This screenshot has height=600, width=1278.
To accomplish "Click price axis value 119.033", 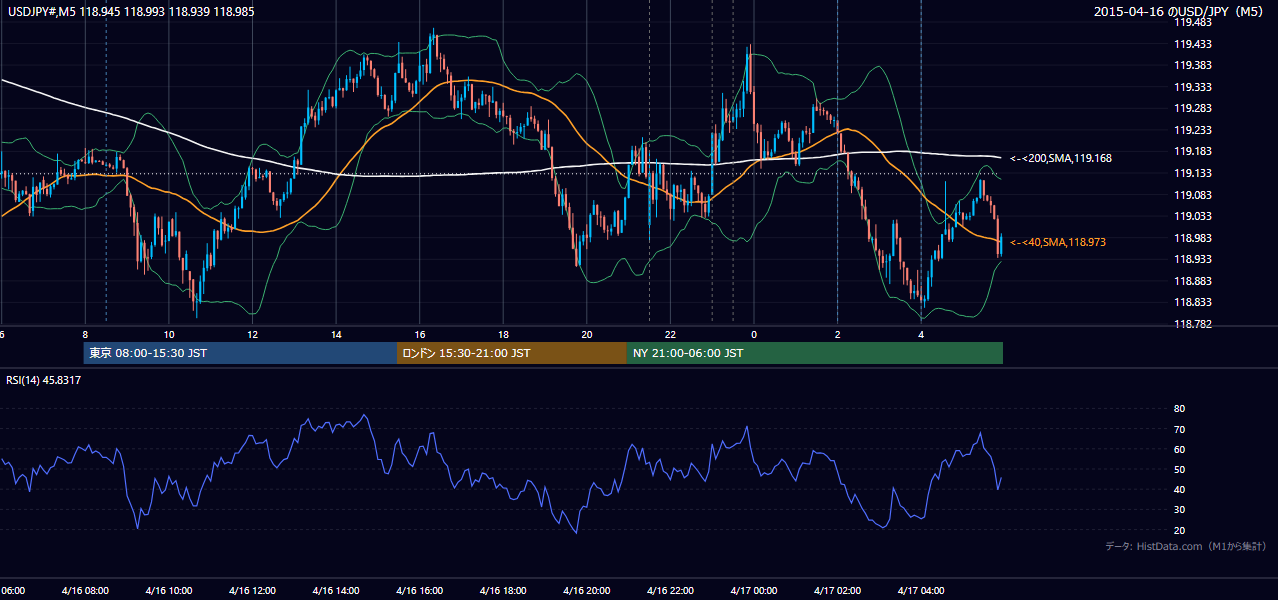I will pyautogui.click(x=1192, y=216).
